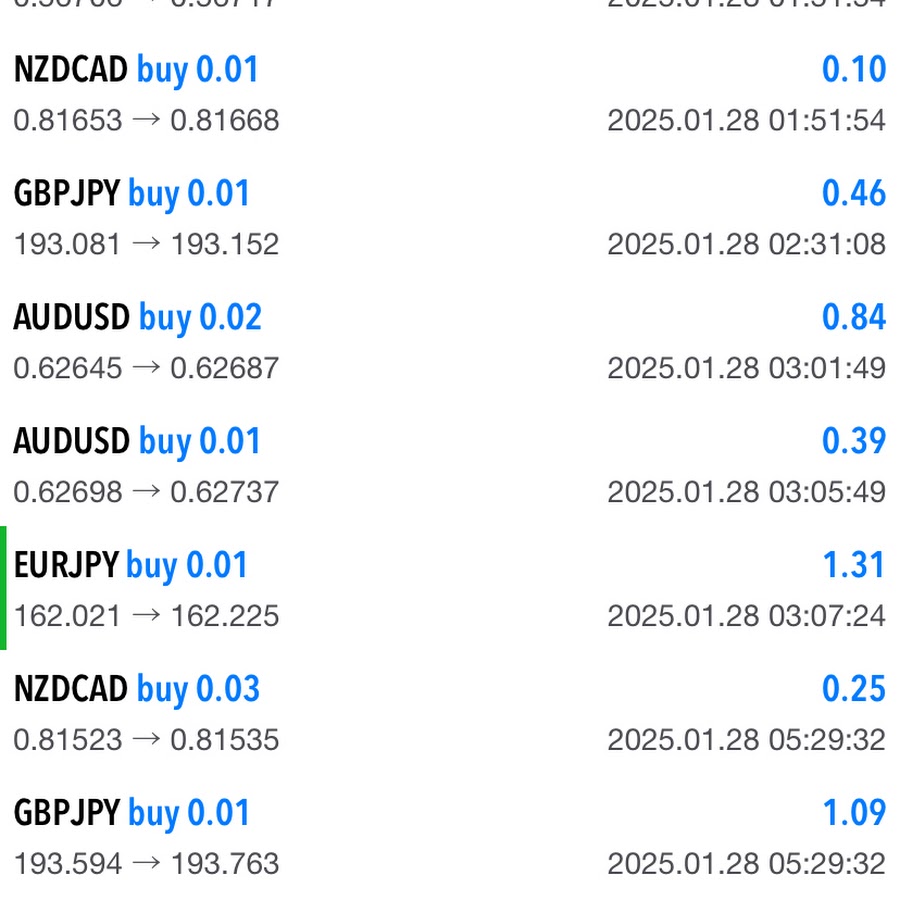Click the 162.021 → 162.225 price text
The height and width of the screenshot is (900, 900).
(146, 616)
